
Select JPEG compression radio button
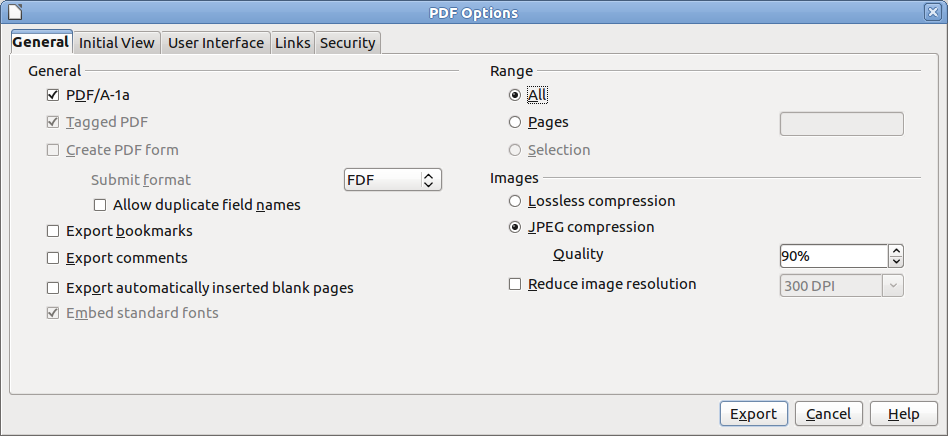[x=515, y=227]
